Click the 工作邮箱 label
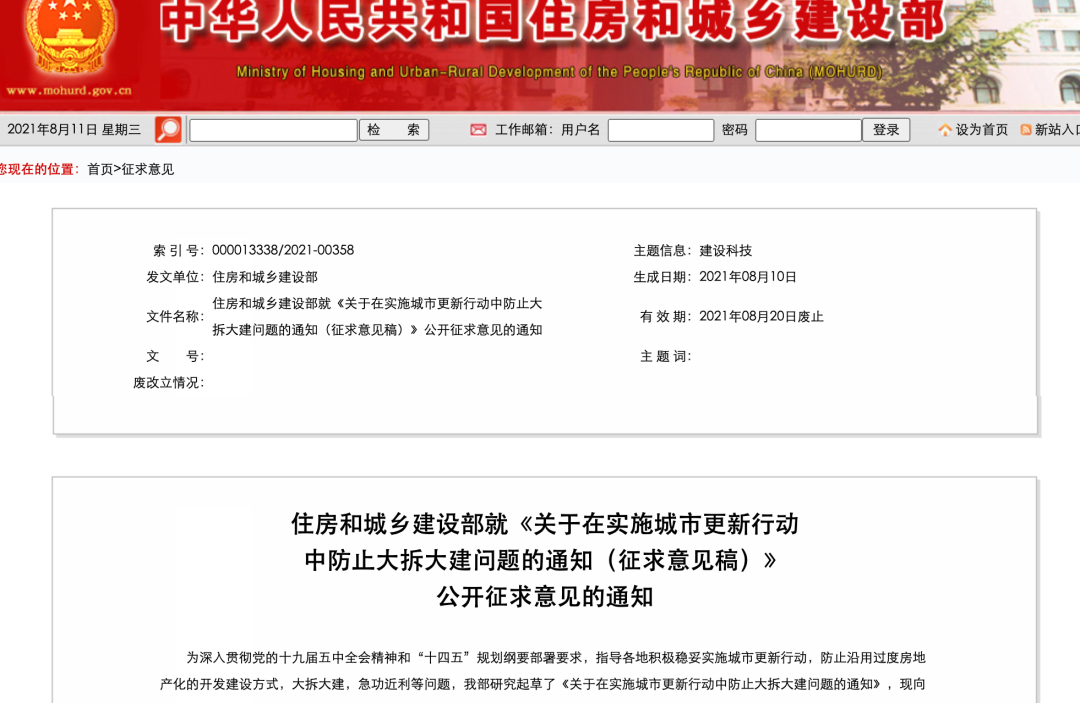This screenshot has width=1080, height=703. click(523, 130)
